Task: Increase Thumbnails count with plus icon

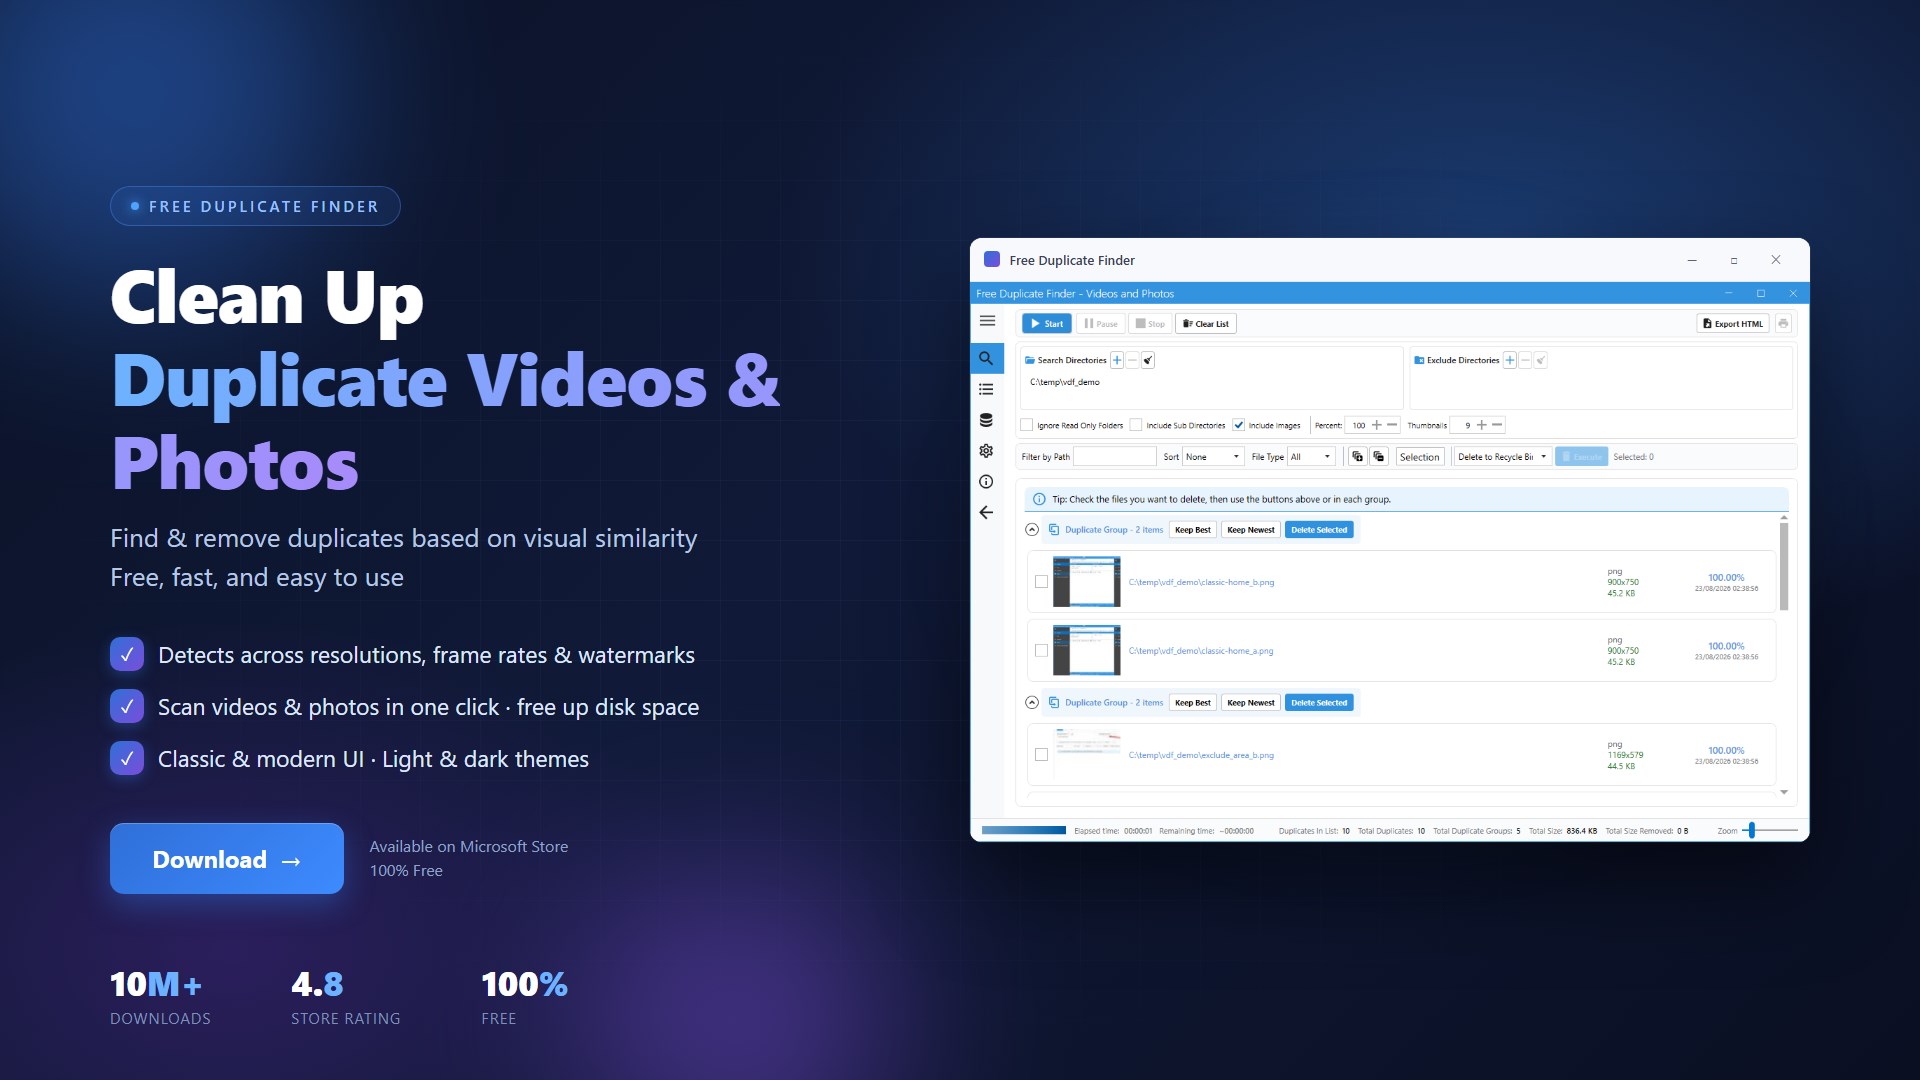Action: (x=1482, y=425)
